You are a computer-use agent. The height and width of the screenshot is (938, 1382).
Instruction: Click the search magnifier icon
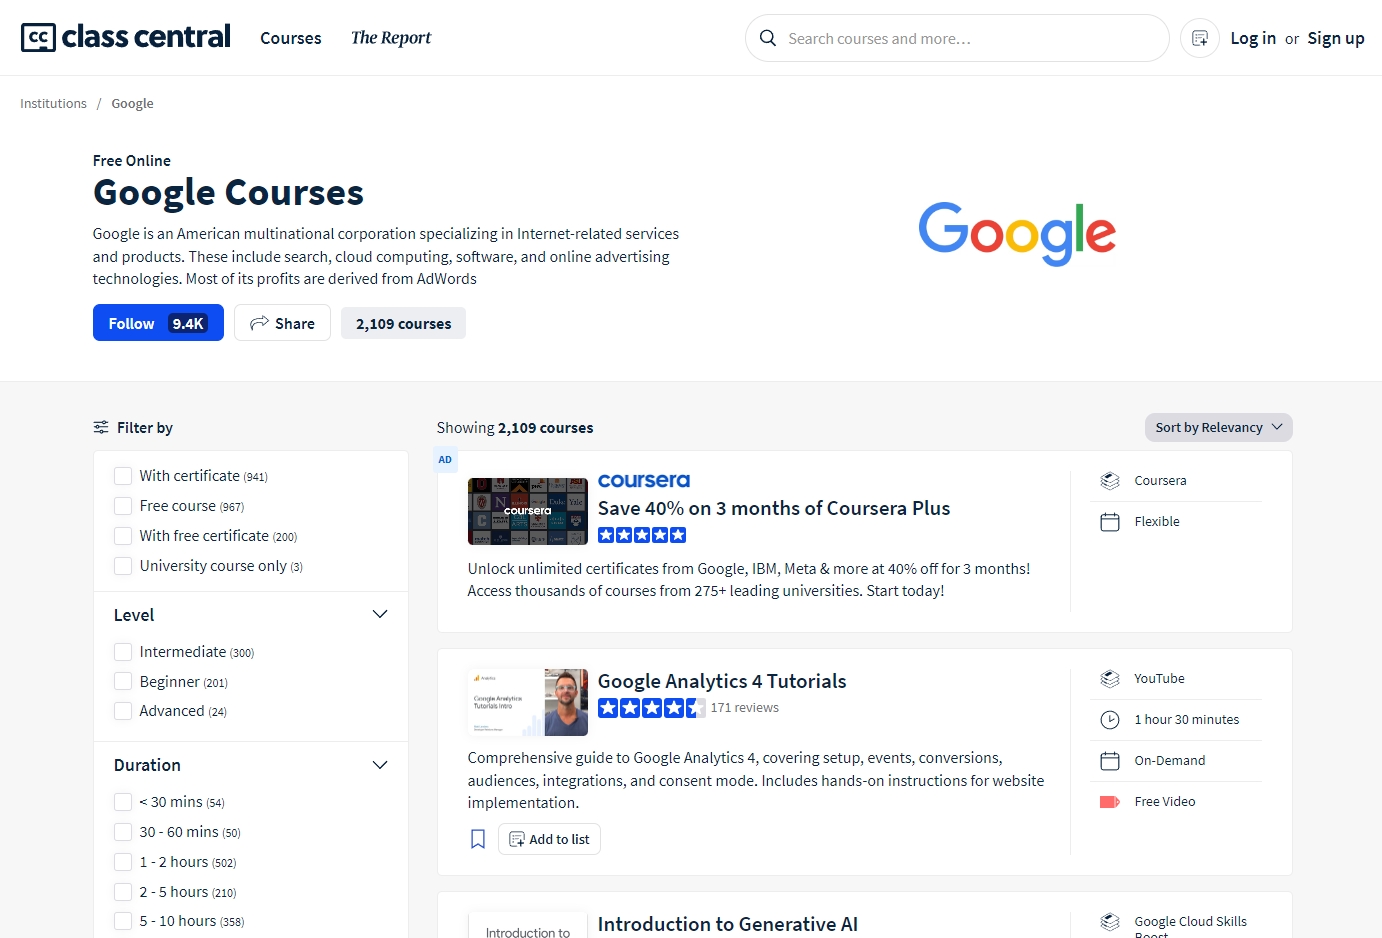tap(768, 38)
